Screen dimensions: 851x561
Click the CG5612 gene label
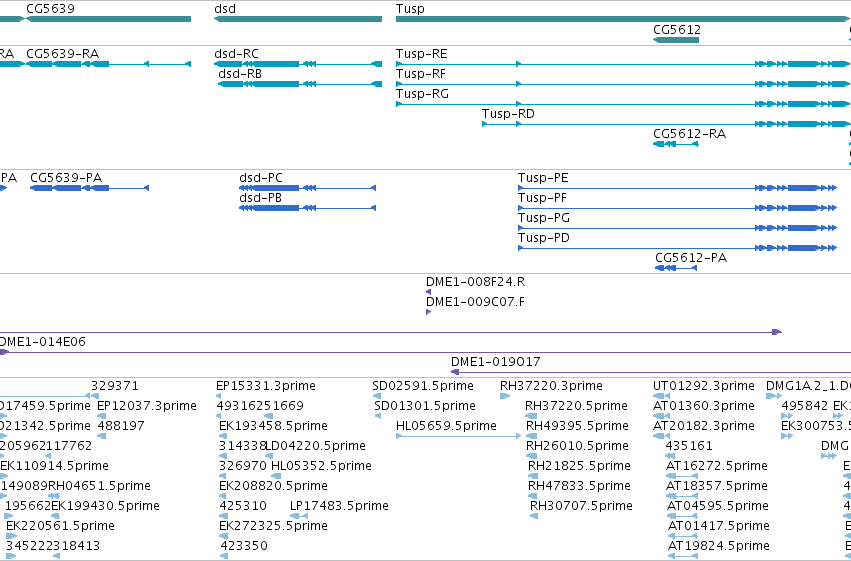pos(677,29)
